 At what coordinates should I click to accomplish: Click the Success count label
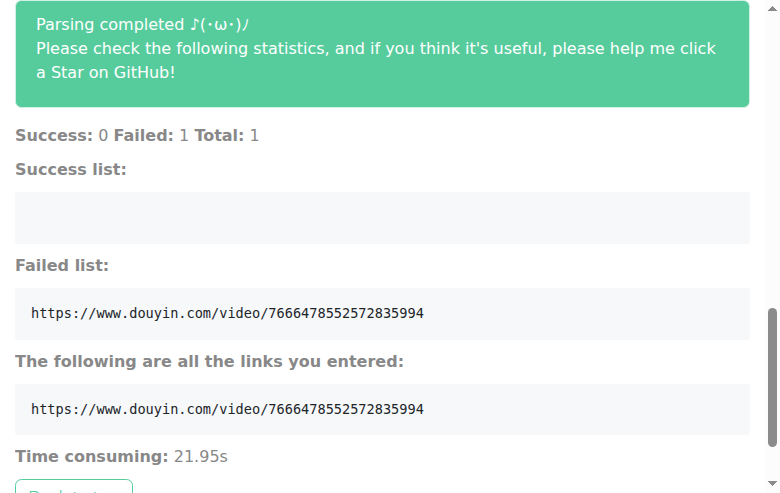pos(54,135)
